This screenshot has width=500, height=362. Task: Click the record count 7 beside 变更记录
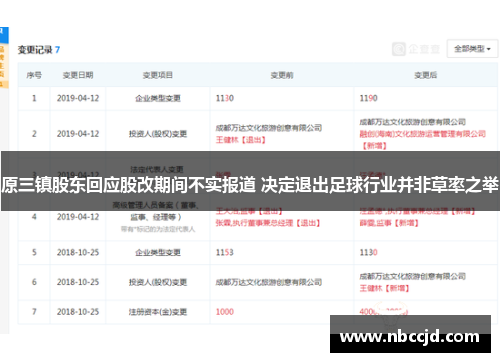coord(57,50)
